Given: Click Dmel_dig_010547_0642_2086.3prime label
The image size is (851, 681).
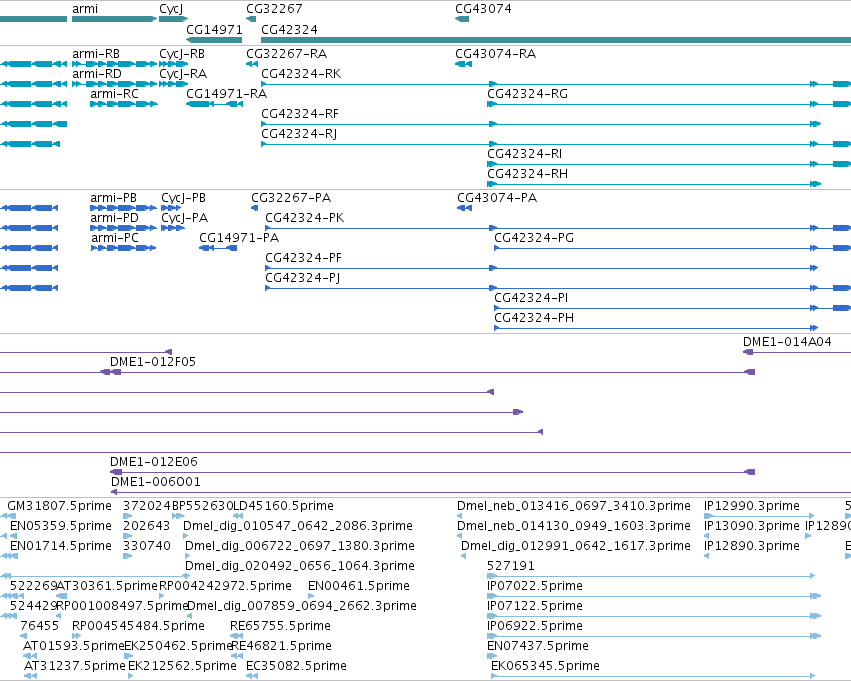Looking at the screenshot, I should tap(298, 527).
